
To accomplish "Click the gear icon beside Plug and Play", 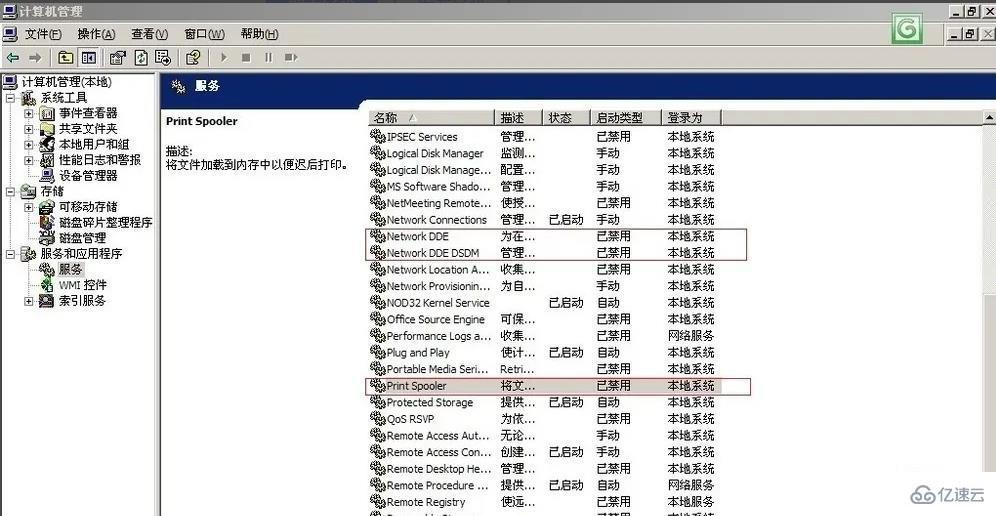I will click(x=378, y=353).
